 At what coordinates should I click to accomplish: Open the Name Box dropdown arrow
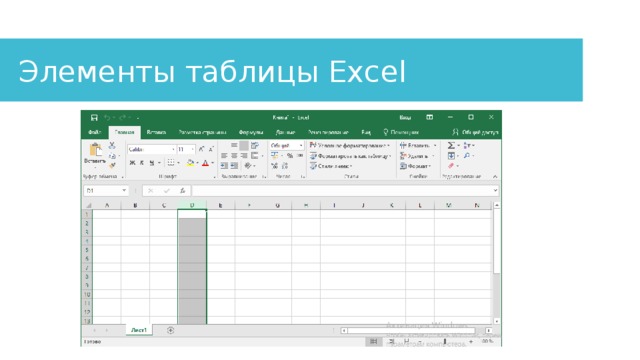[x=124, y=191]
